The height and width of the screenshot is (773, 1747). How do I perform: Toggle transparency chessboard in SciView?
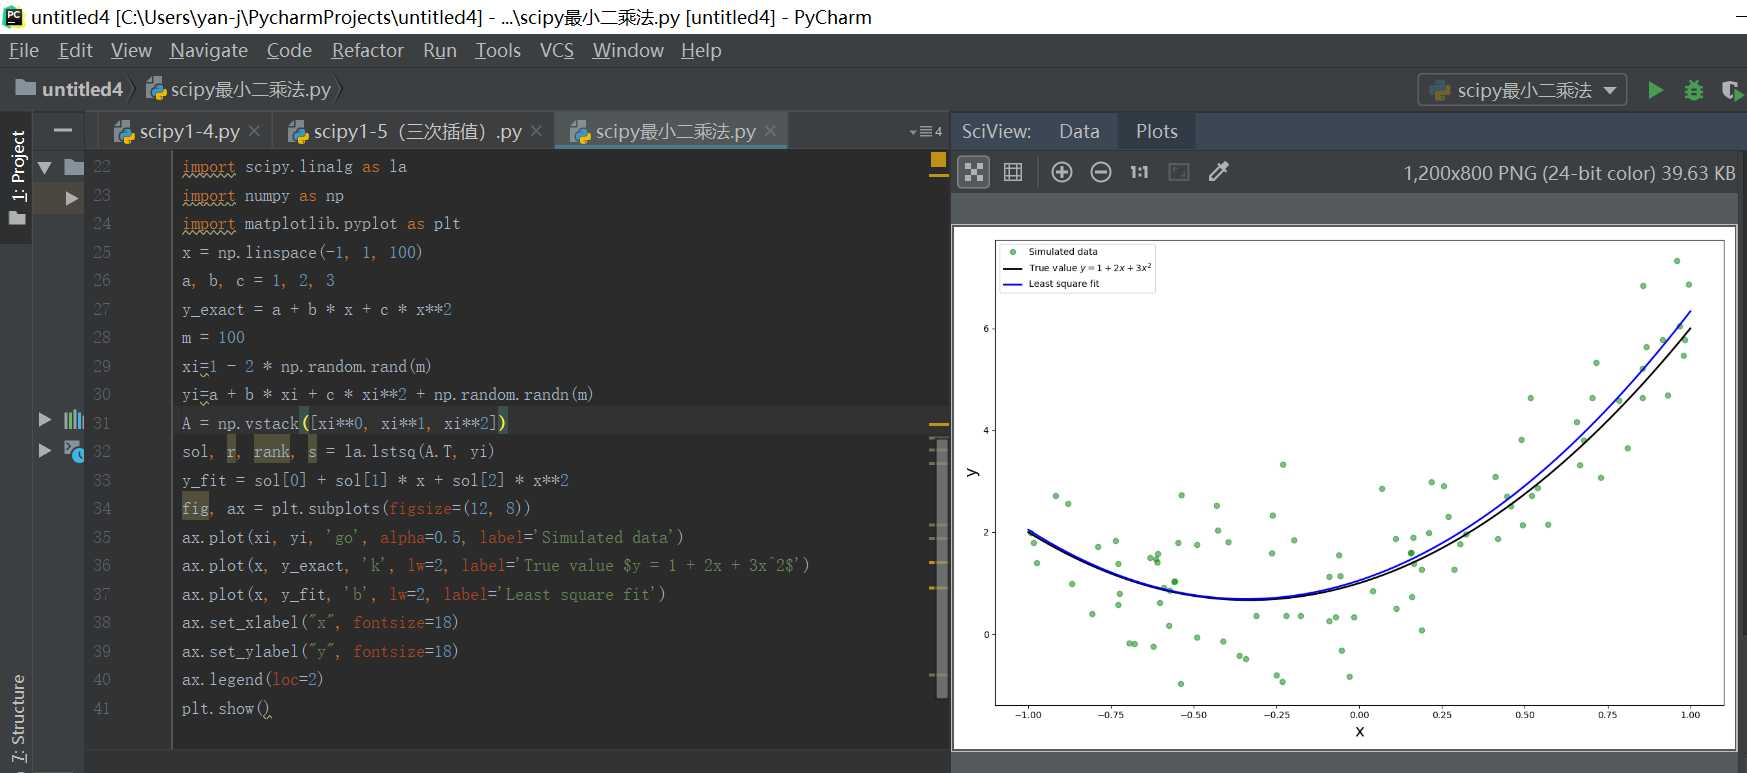[974, 172]
